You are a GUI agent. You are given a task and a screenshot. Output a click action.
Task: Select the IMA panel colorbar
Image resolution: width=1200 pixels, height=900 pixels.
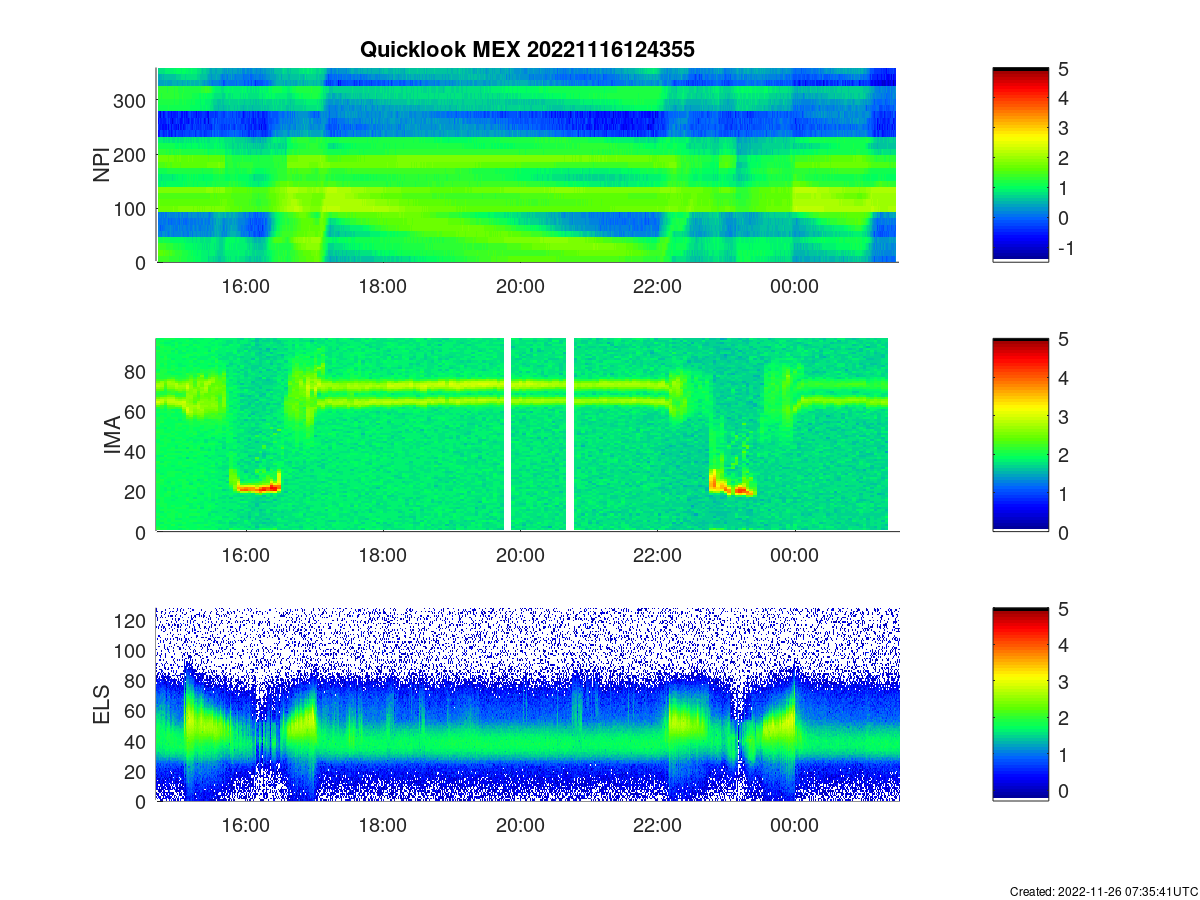pyautogui.click(x=1020, y=435)
